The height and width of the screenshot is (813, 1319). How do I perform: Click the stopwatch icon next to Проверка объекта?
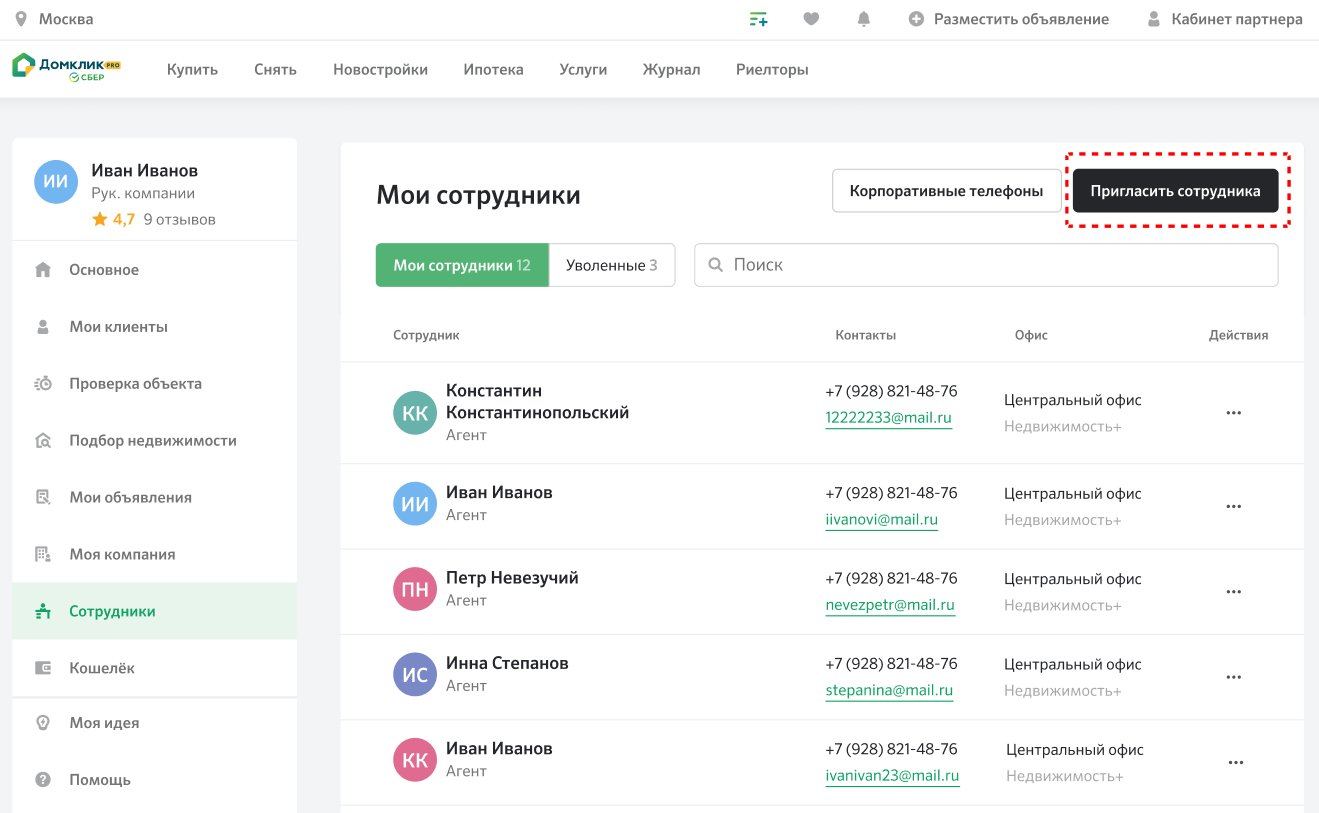coord(43,383)
